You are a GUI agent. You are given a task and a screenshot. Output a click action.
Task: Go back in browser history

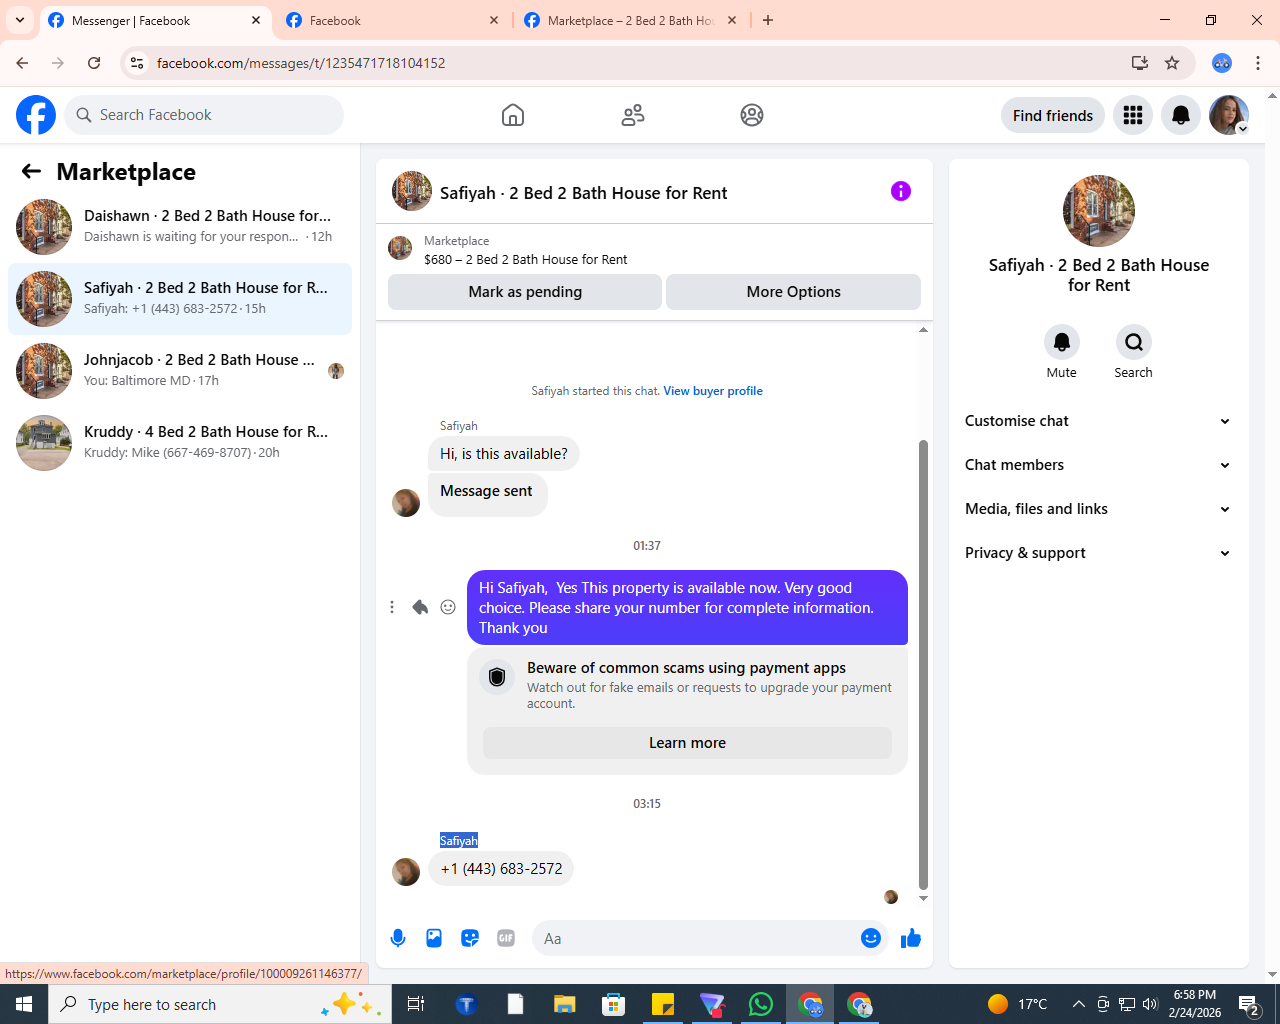pos(22,63)
